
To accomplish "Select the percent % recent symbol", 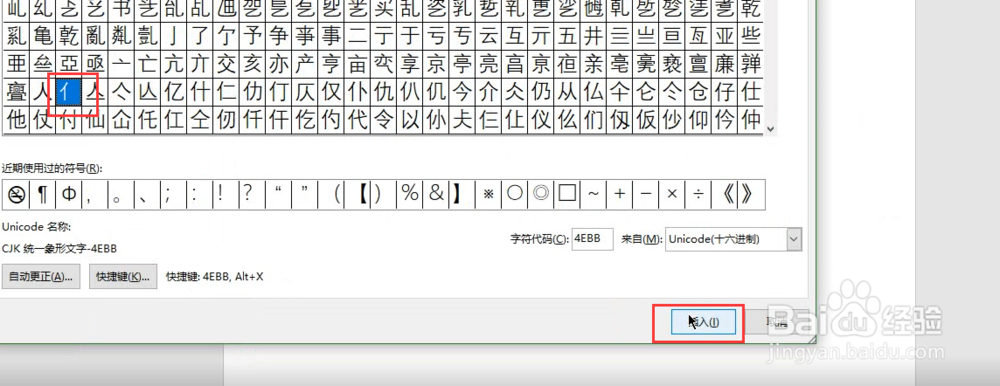I will (x=409, y=195).
